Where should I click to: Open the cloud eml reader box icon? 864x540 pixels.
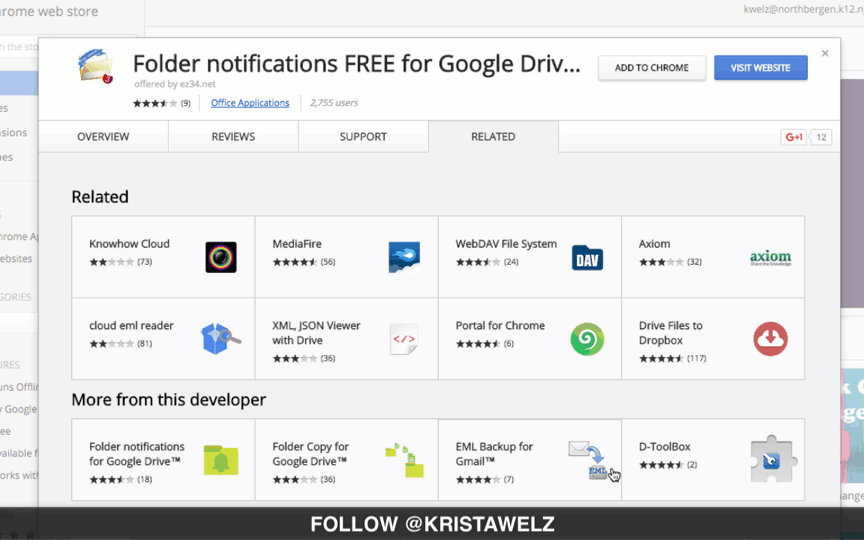pos(220,338)
